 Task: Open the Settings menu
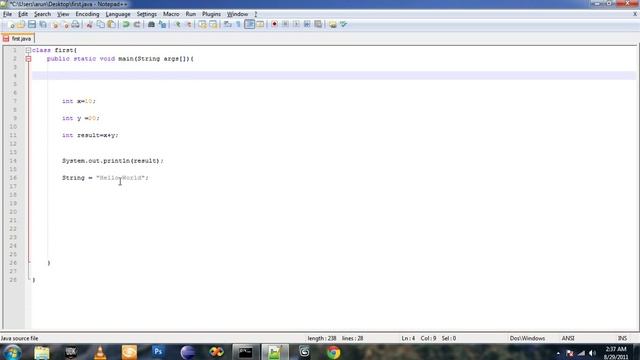[x=147, y=14]
